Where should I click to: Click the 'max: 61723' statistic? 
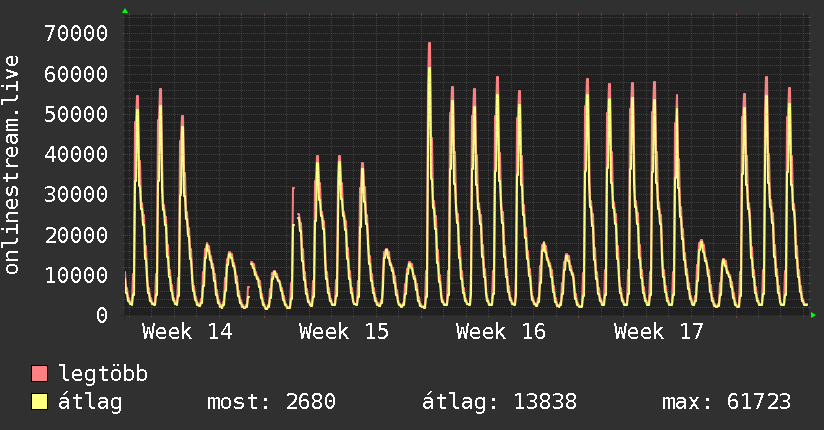(x=726, y=402)
